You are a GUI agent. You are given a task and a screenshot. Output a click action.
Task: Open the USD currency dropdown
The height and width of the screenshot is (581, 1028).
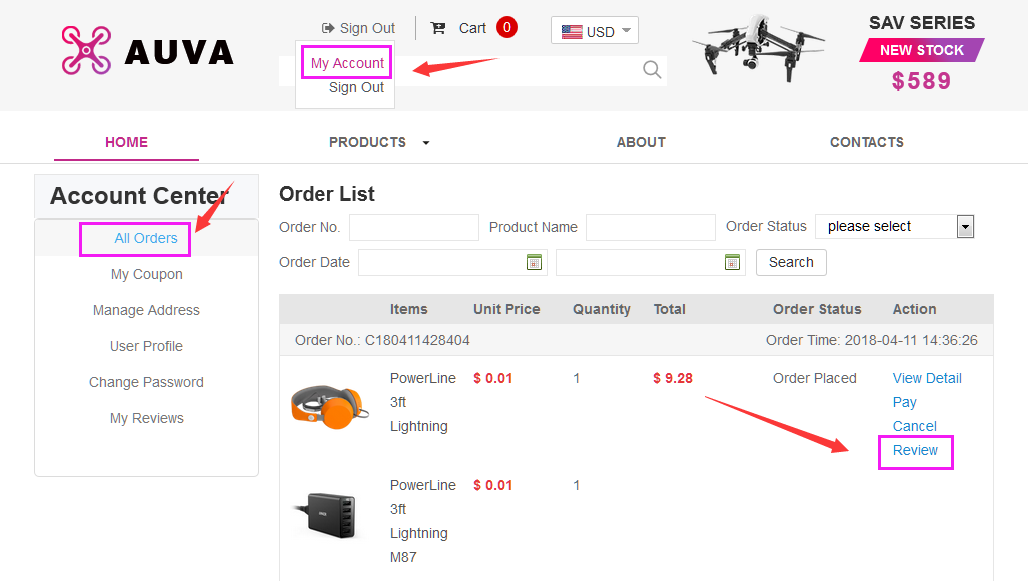[595, 31]
